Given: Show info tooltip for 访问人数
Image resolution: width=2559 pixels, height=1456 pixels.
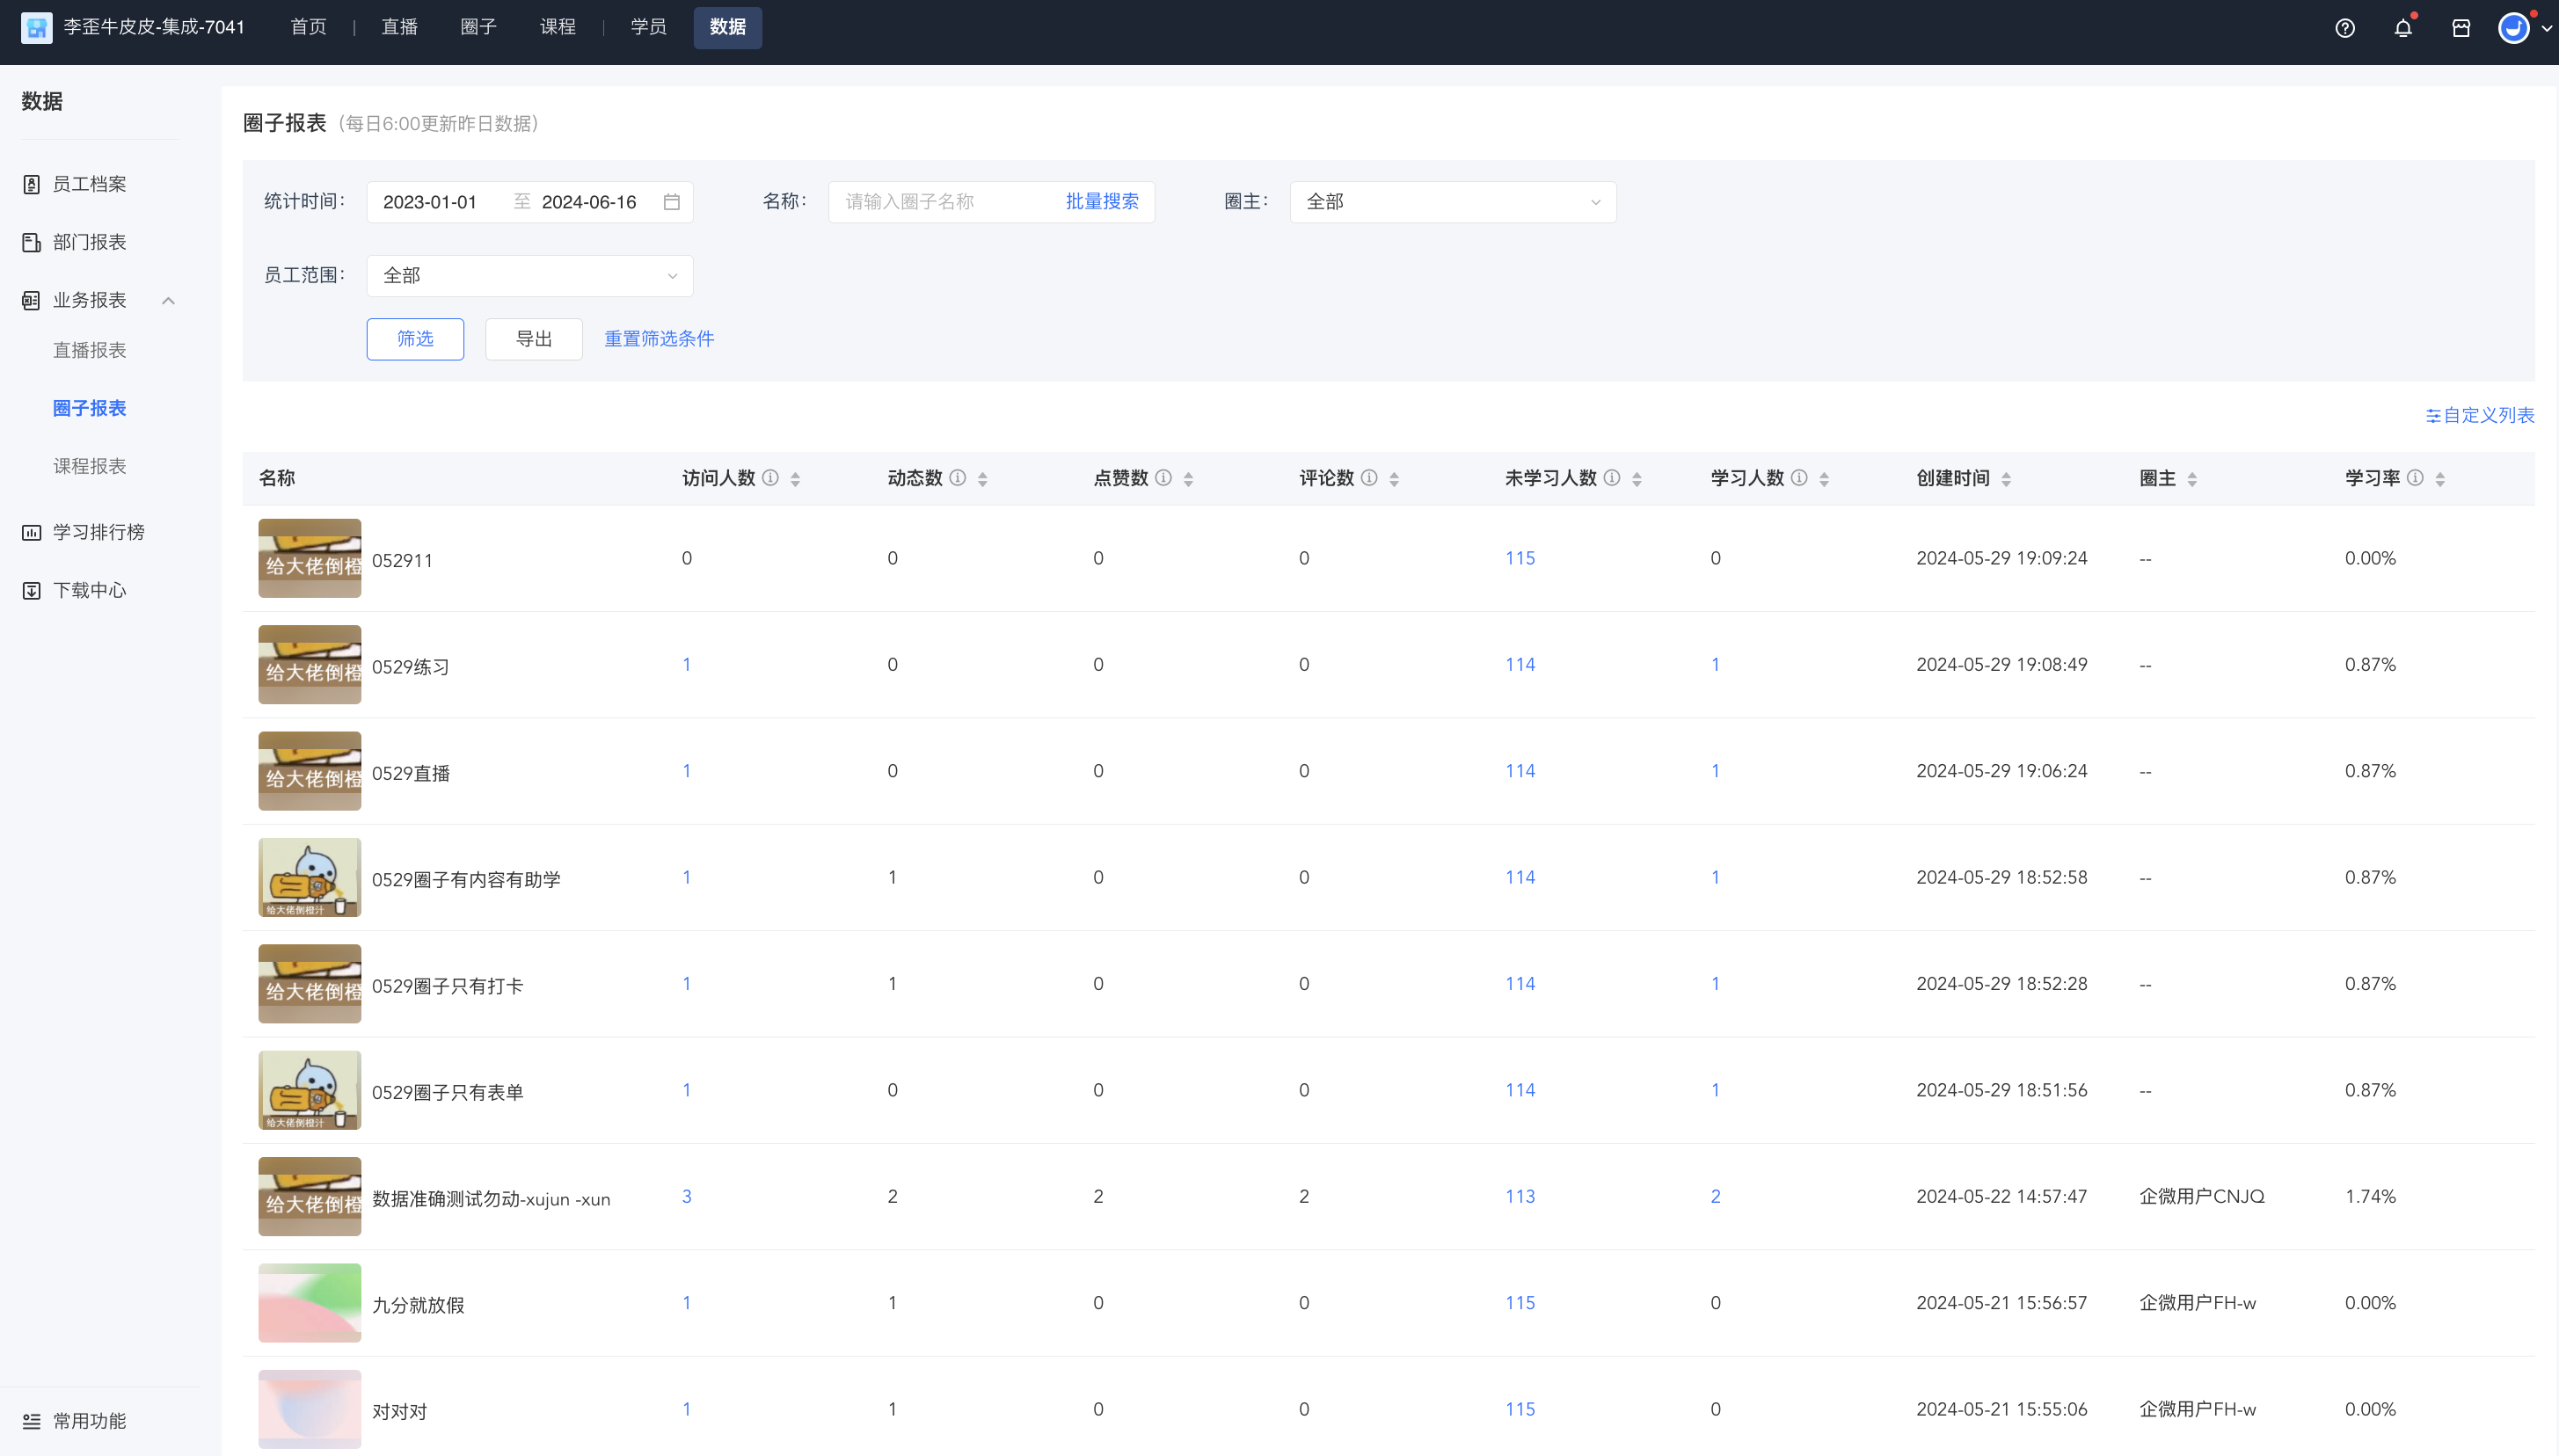Looking at the screenshot, I should [770, 478].
